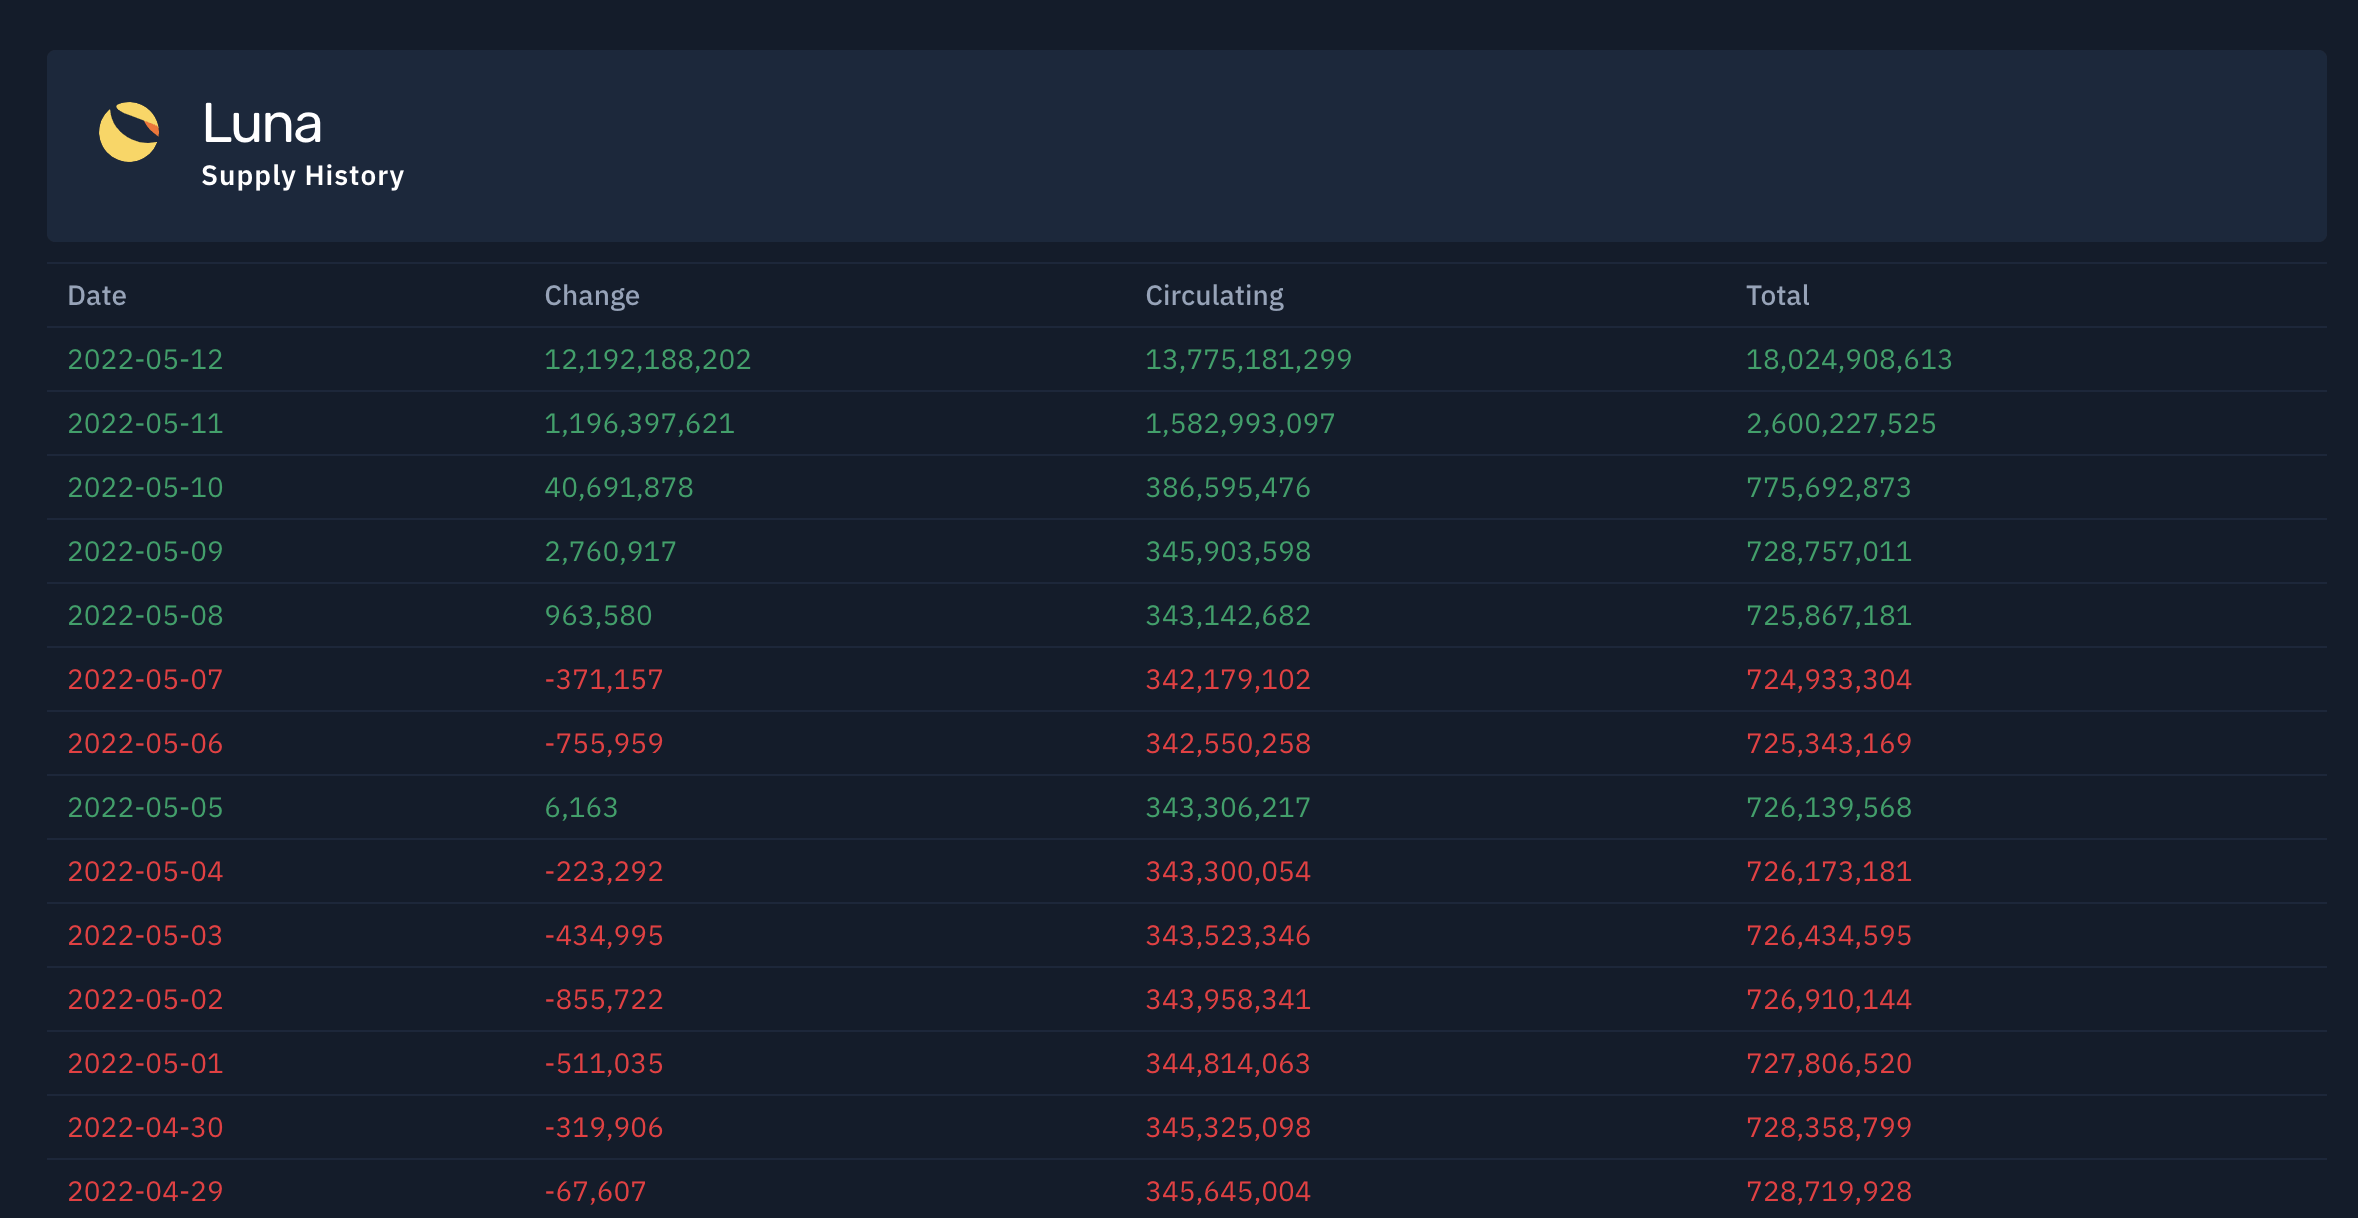This screenshot has height=1218, width=2358.
Task: Click total value 775,692,873
Action: [1829, 488]
